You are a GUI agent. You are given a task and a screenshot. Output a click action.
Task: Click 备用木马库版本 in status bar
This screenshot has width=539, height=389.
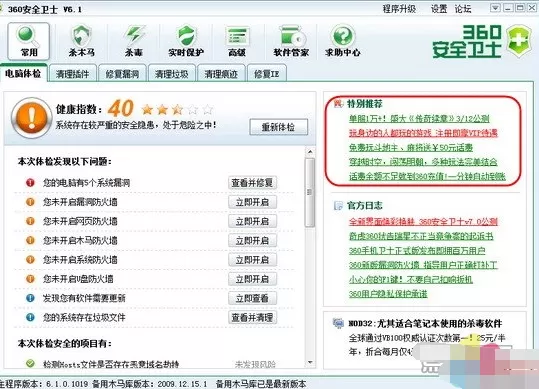coord(150,384)
